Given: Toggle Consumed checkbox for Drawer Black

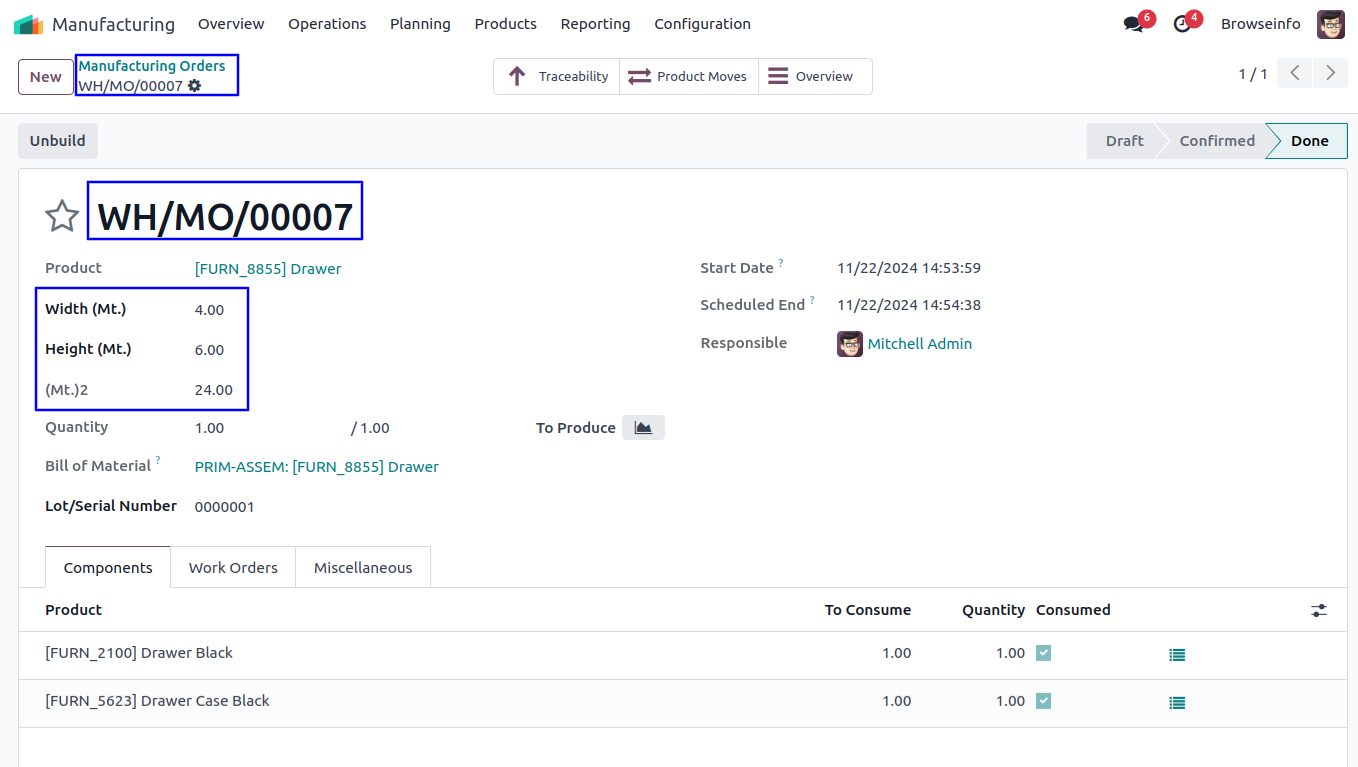Looking at the screenshot, I should (x=1043, y=653).
